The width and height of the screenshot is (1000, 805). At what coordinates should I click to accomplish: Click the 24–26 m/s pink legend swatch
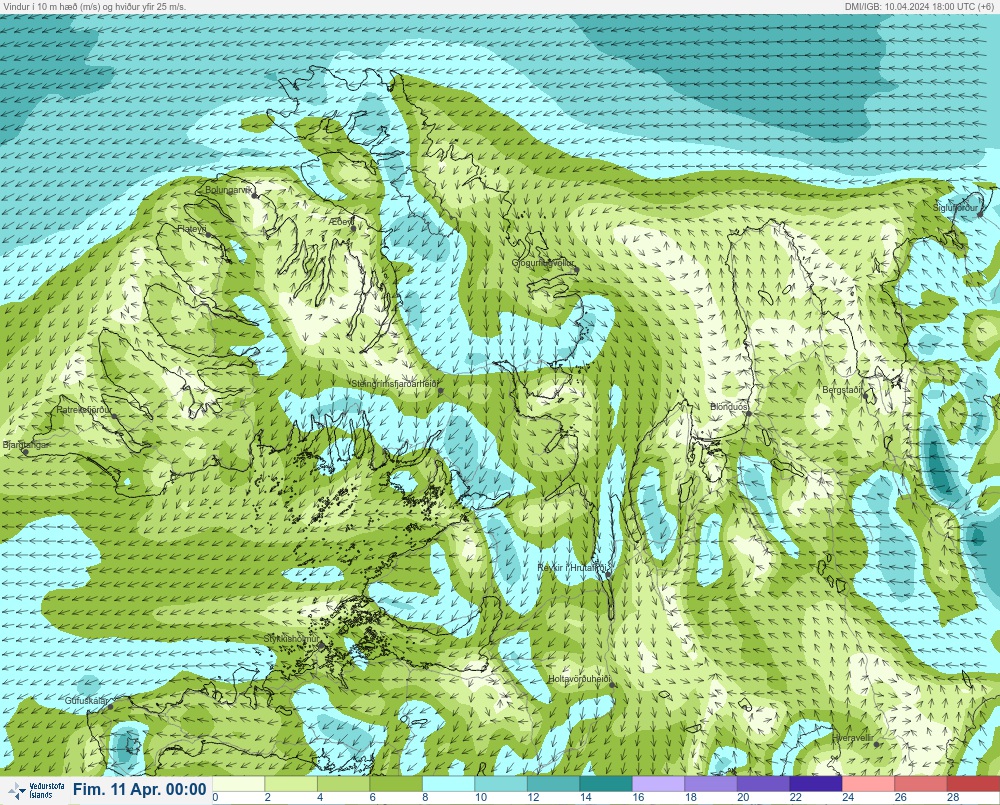tap(869, 783)
